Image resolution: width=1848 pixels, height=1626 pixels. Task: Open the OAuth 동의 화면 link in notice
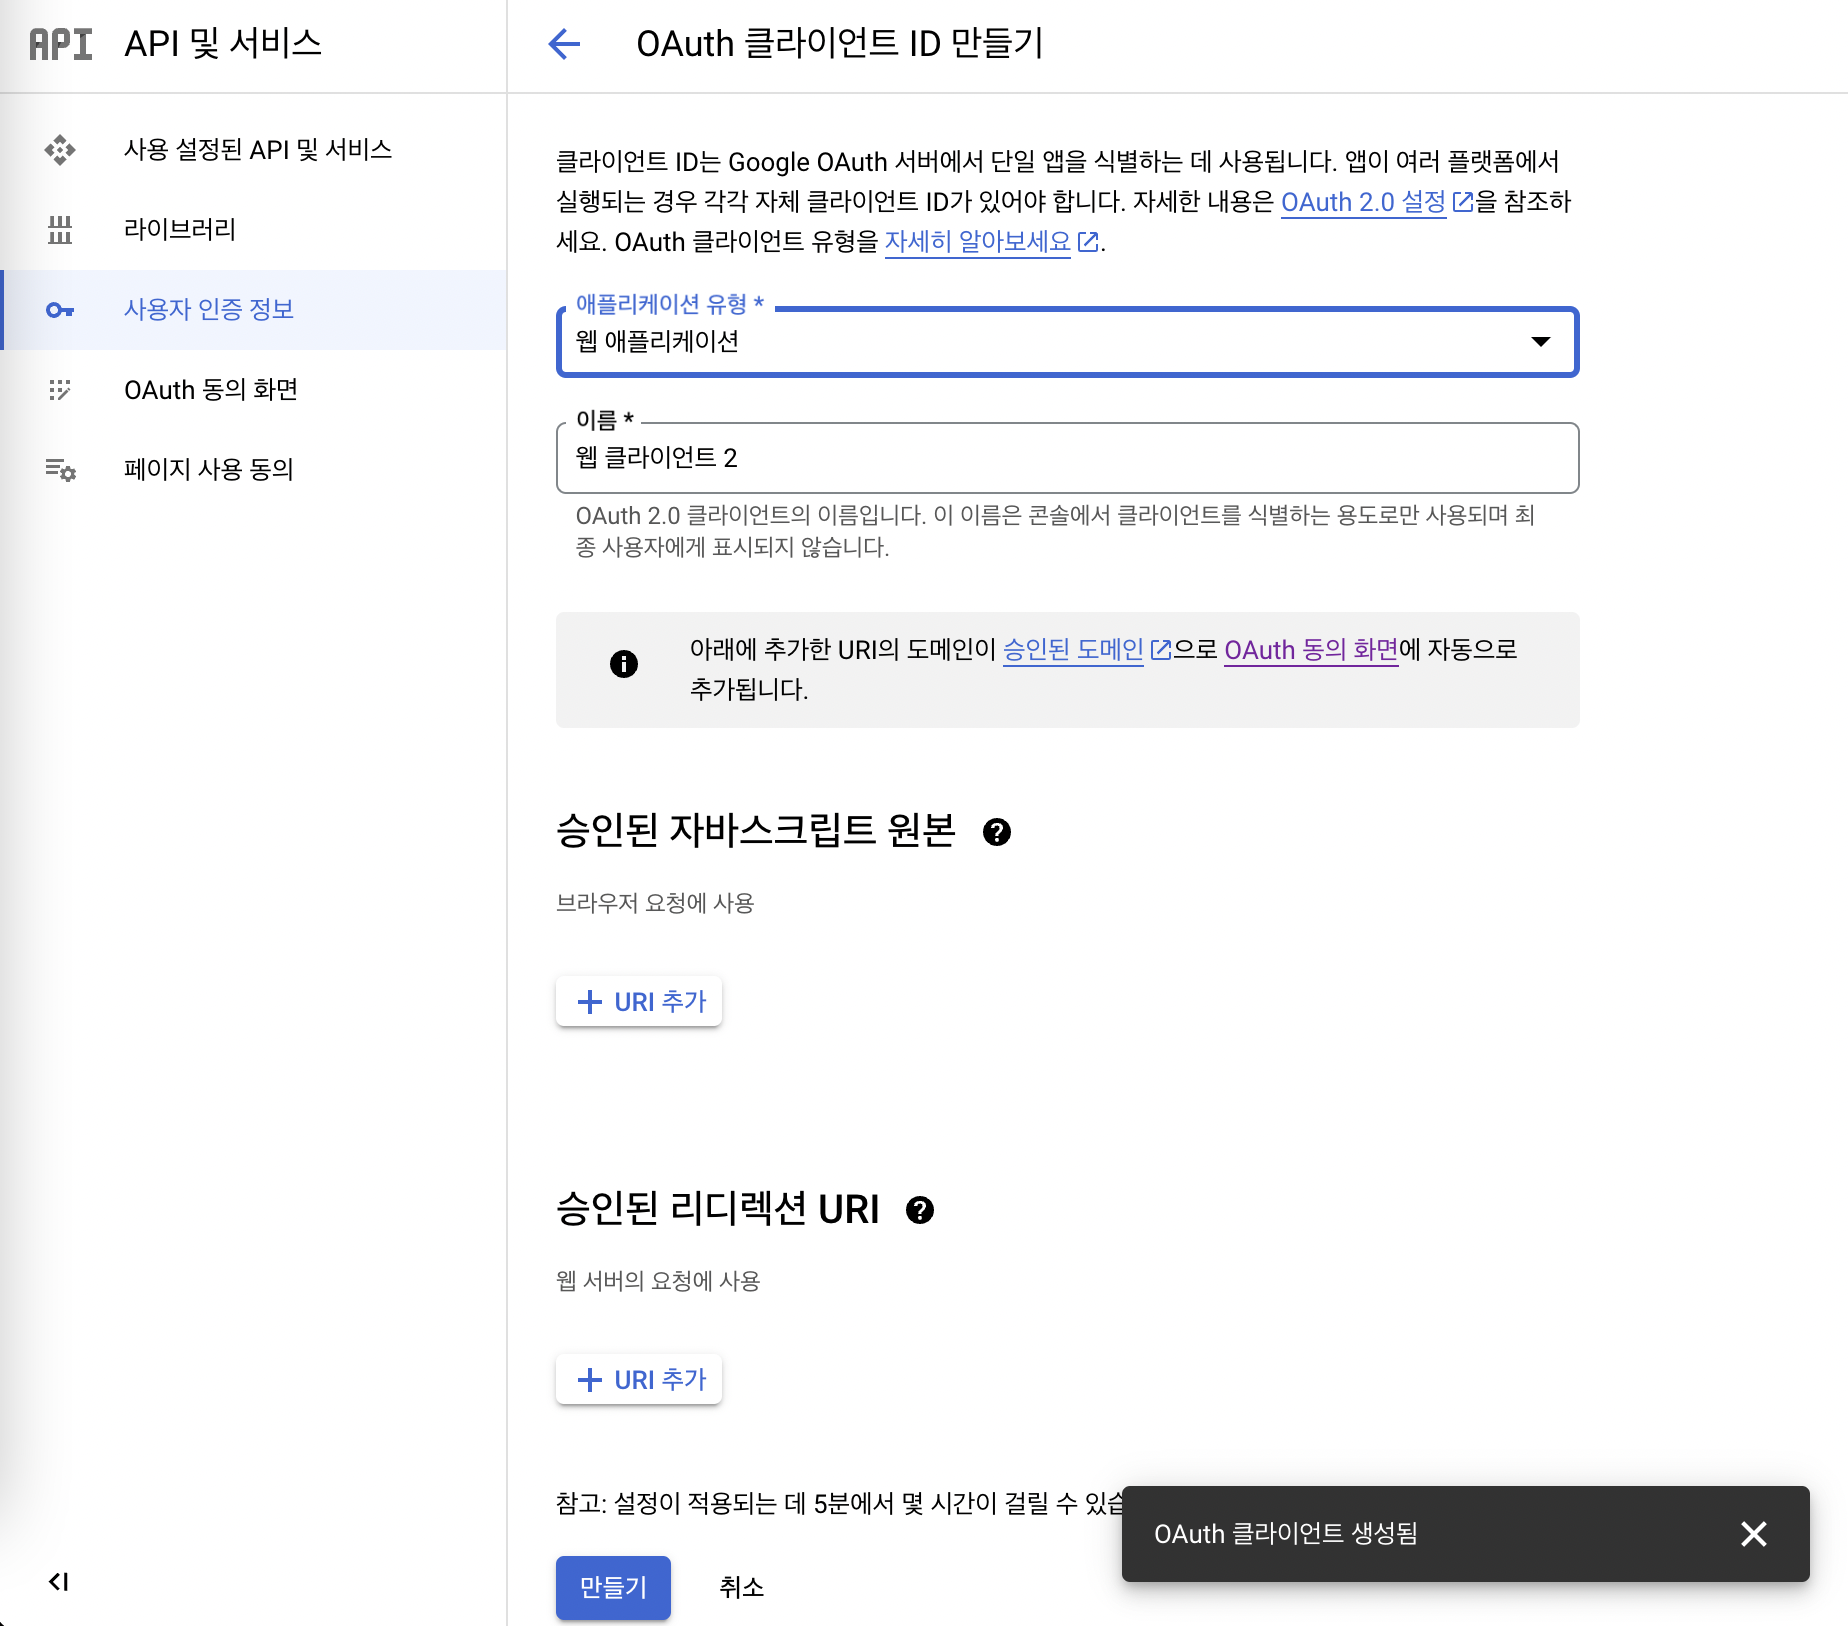[1311, 650]
